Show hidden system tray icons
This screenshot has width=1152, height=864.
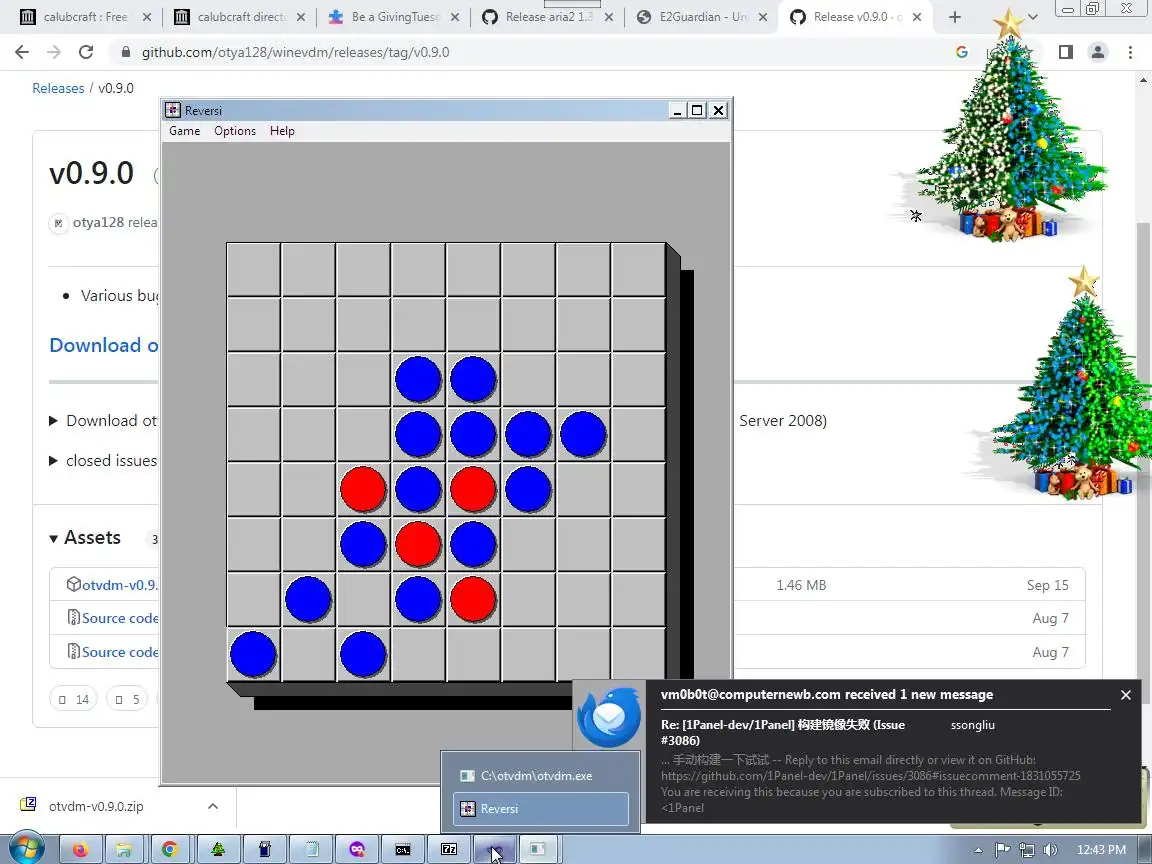978,850
